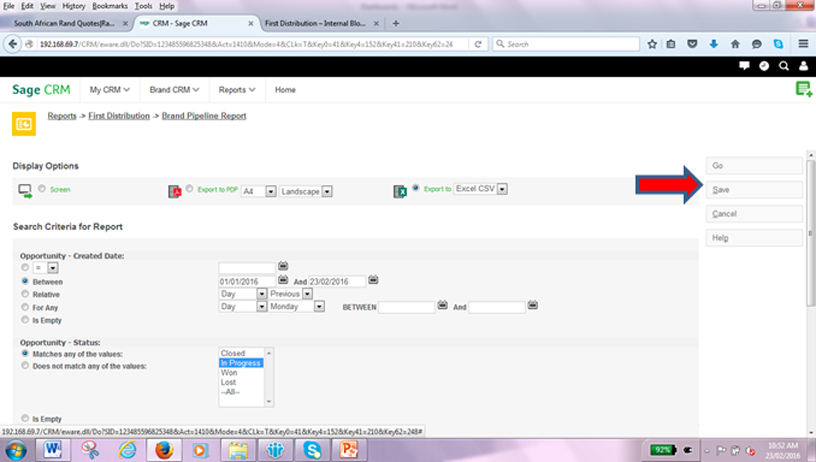The image size is (816, 462).
Task: Click the Save button
Action: pyautogui.click(x=754, y=189)
